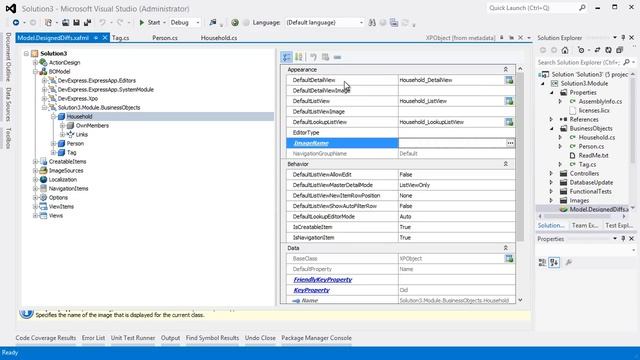
Task: Open the ImageName ellipsis picker button
Action: [x=510, y=143]
